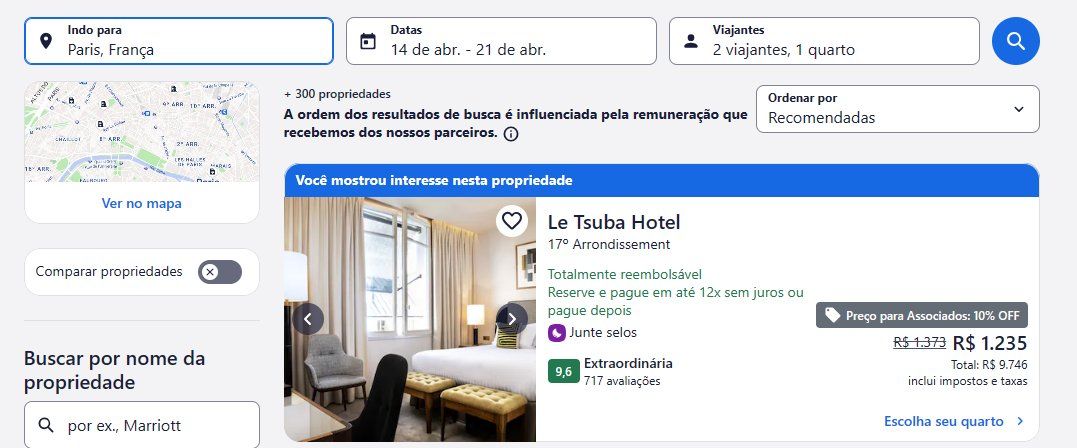Click Escolha seu quarto link
1077x448 pixels.
point(954,421)
